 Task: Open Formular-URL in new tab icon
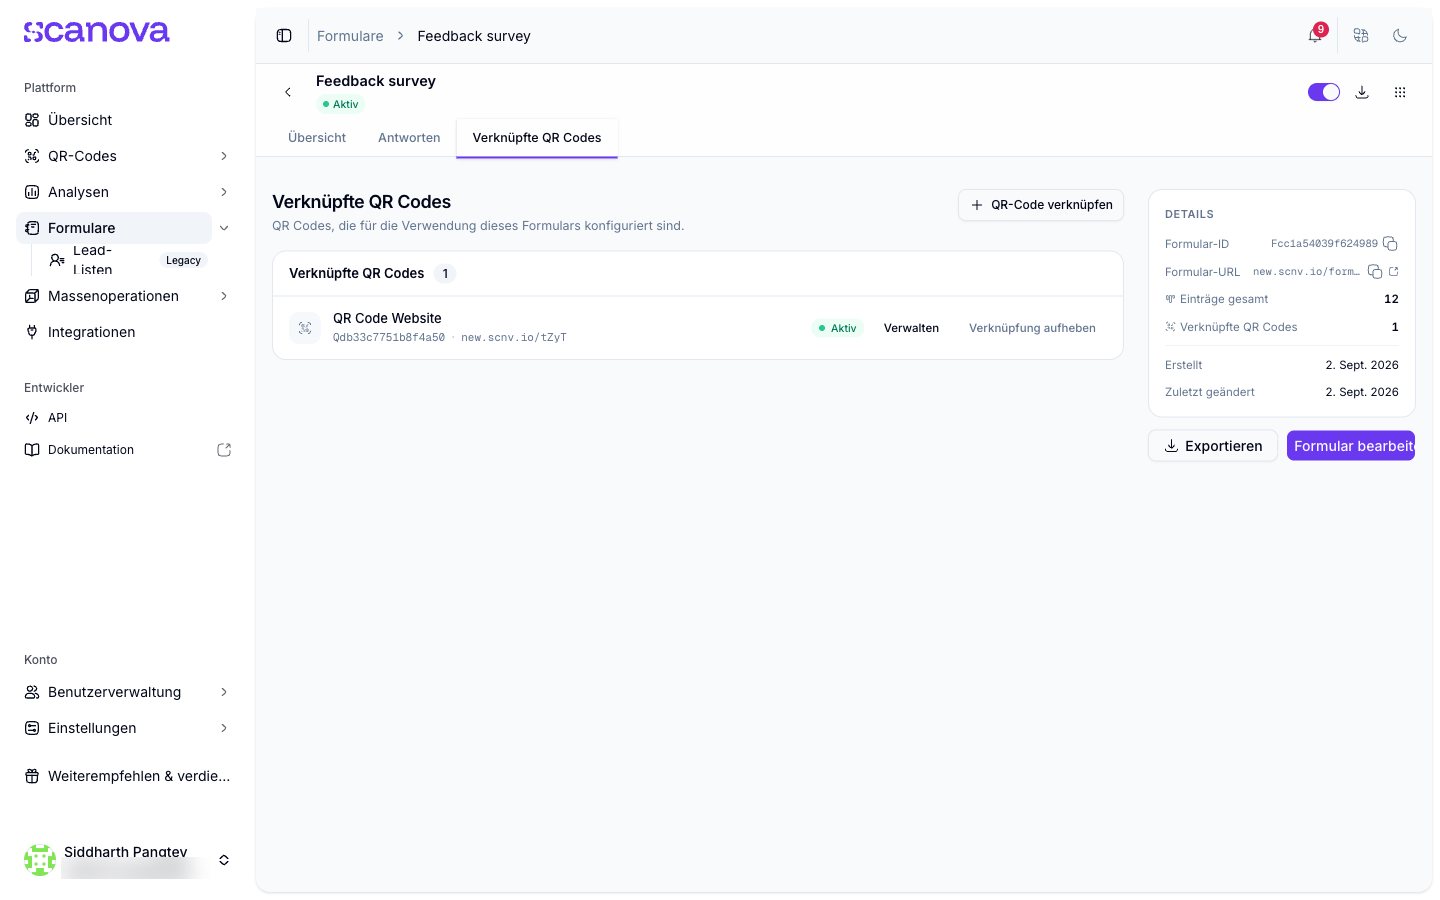(1394, 272)
